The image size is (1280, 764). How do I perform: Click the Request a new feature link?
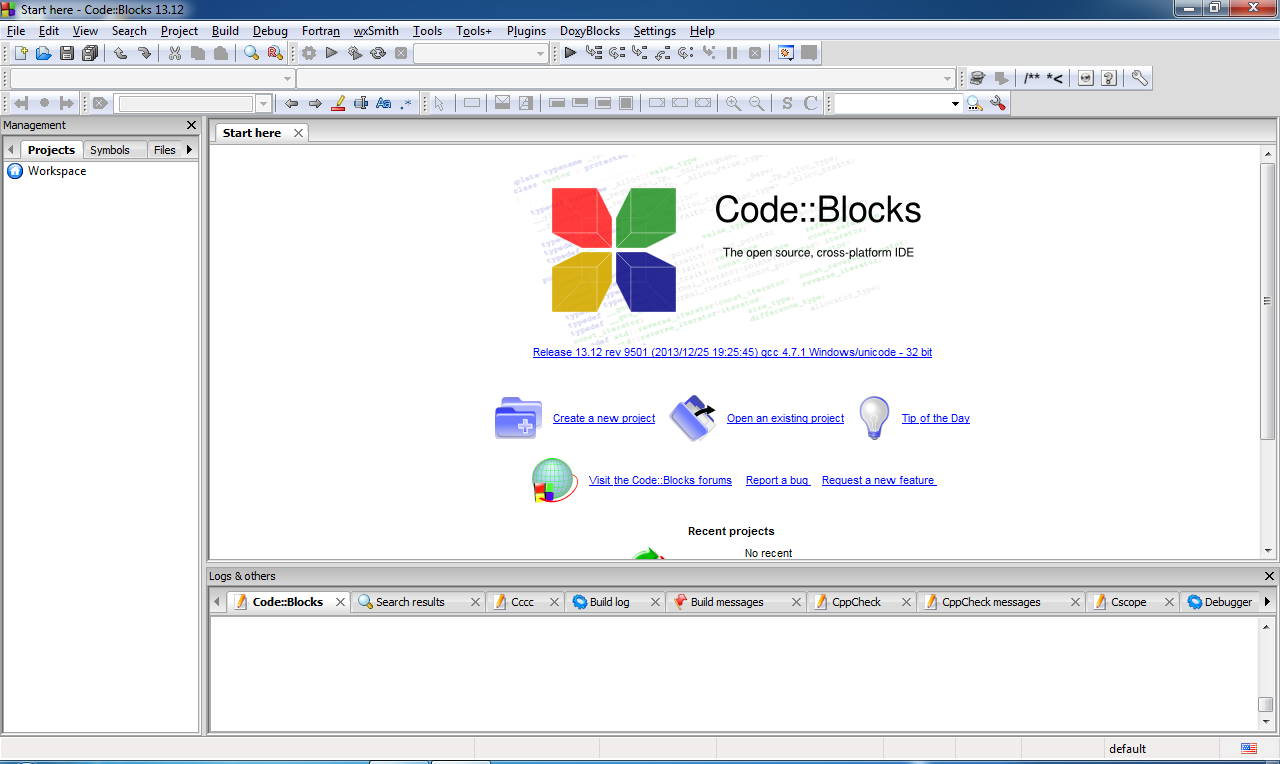click(x=879, y=480)
